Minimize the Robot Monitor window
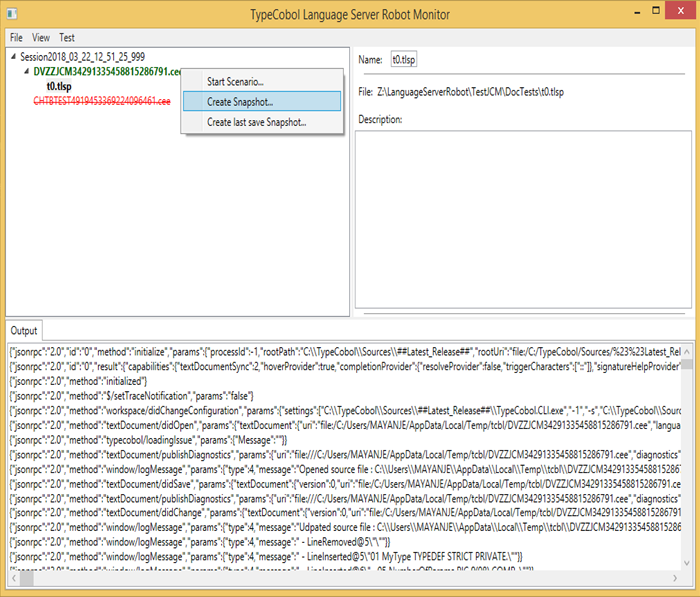This screenshot has width=700, height=597. (637, 12)
